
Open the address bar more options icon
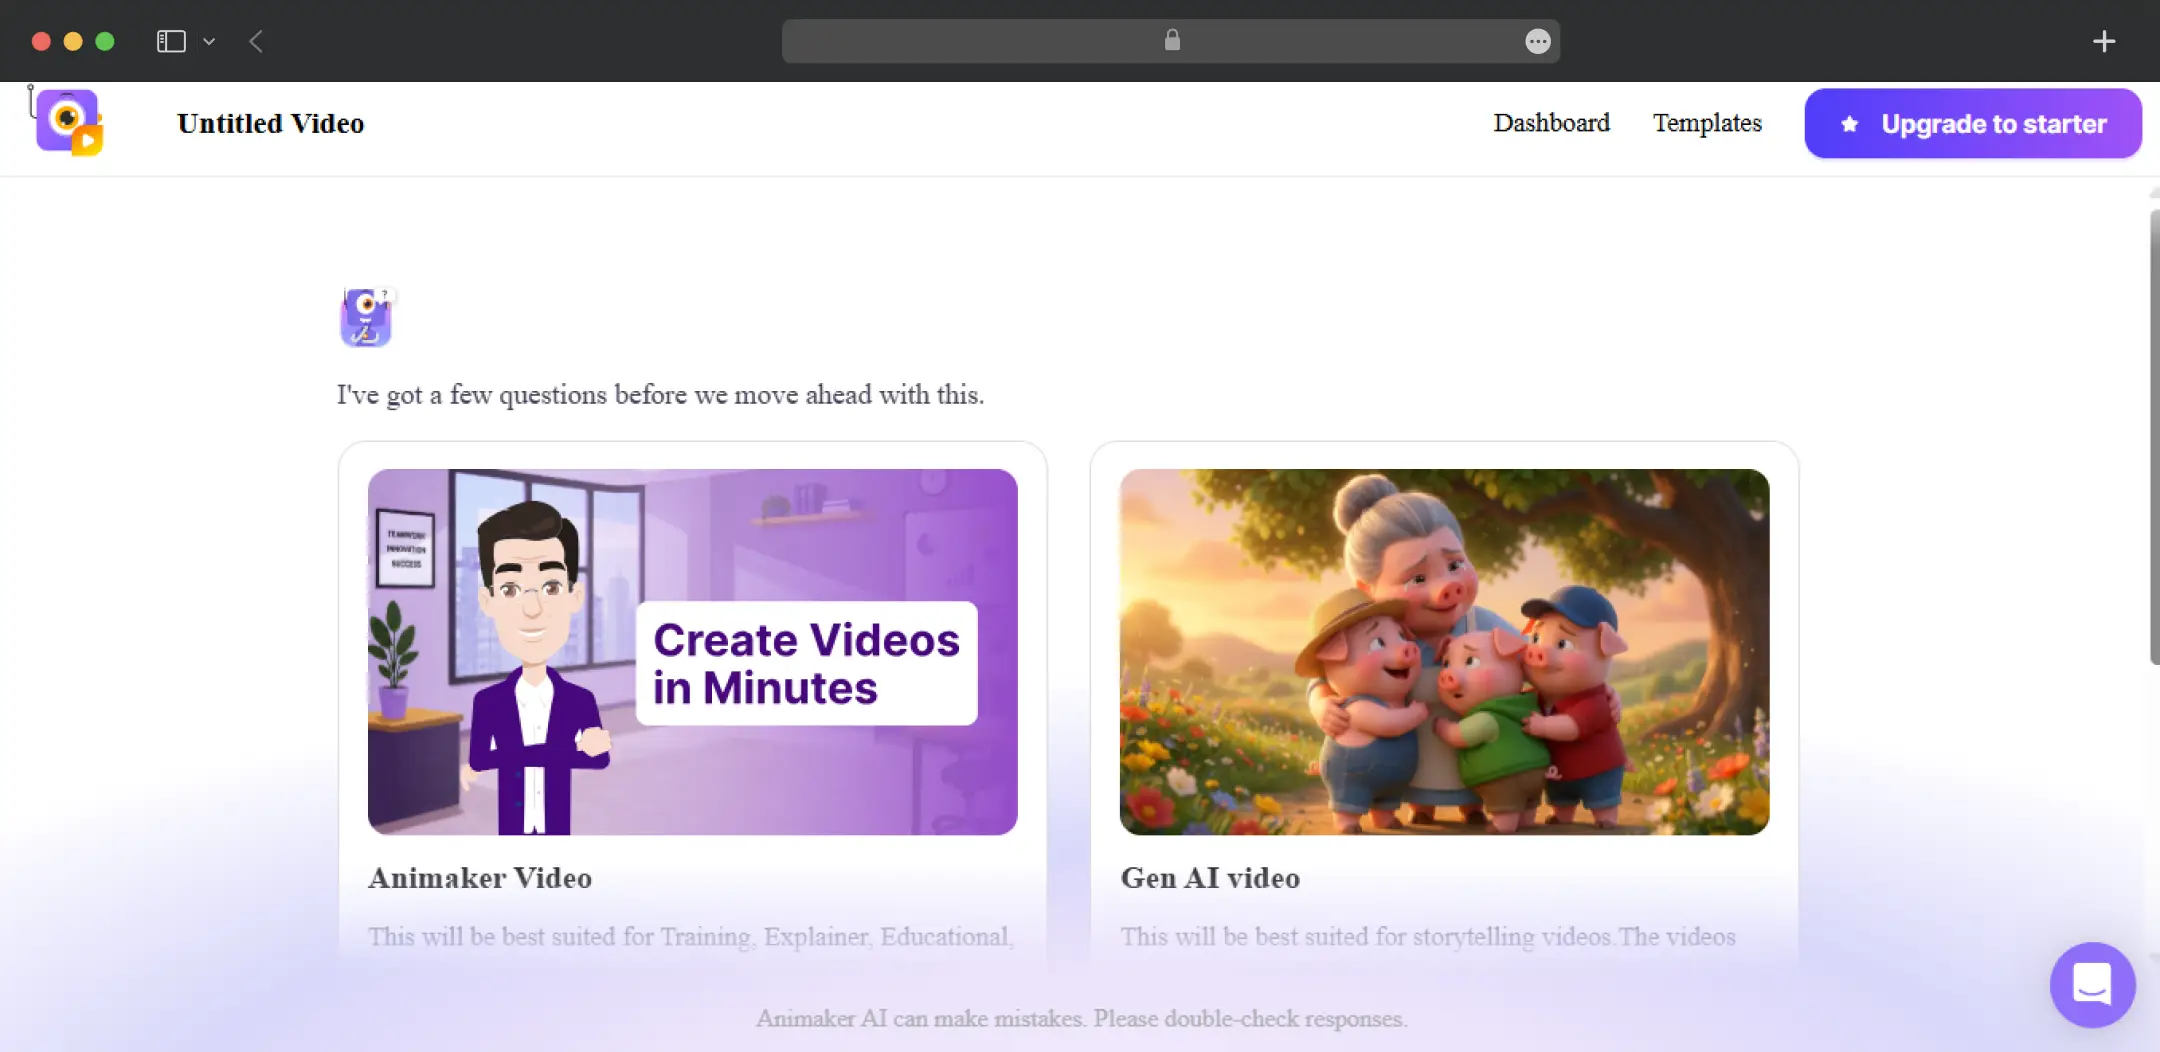tap(1538, 41)
